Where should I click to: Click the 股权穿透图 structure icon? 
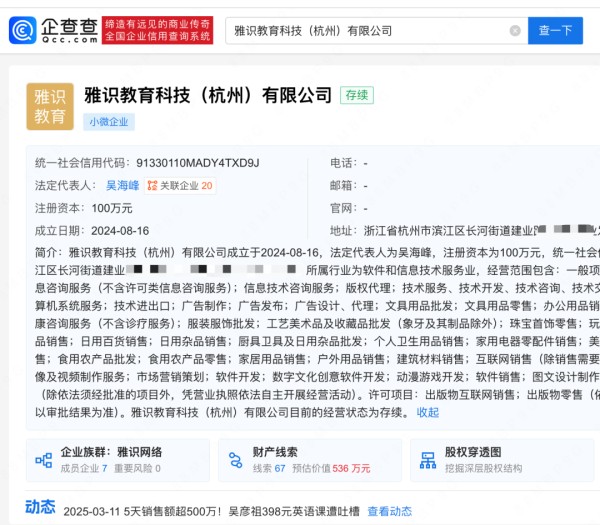[x=428, y=460]
